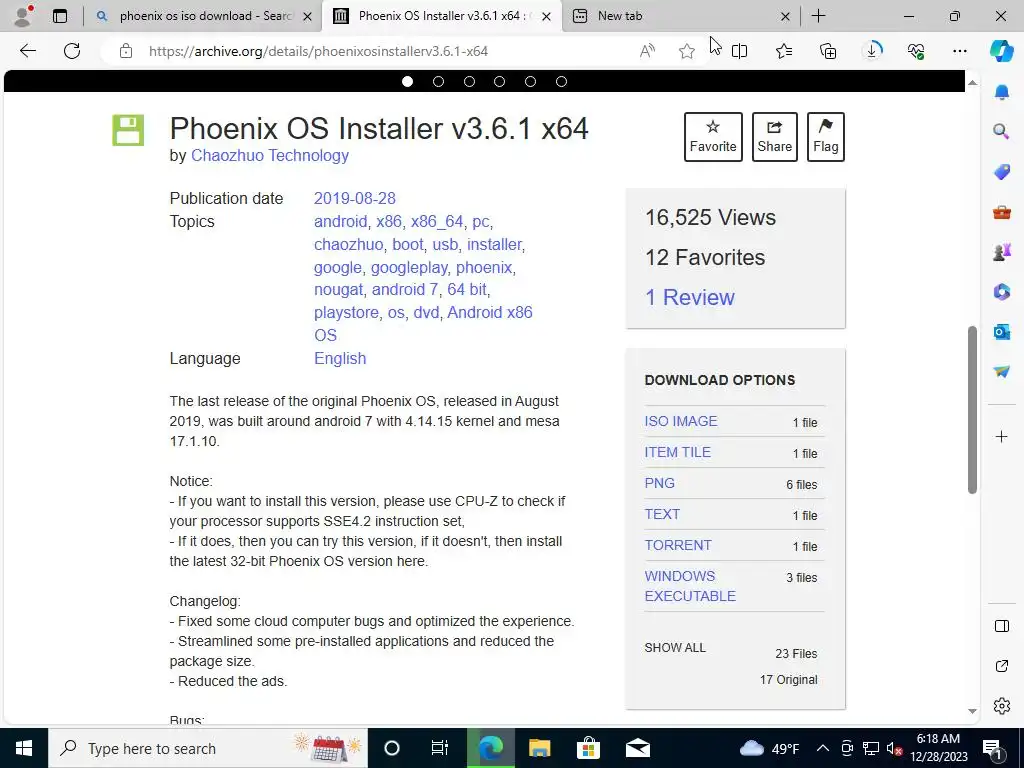Open sidebar Games chess icon
The width and height of the screenshot is (1024, 768).
coord(1002,251)
